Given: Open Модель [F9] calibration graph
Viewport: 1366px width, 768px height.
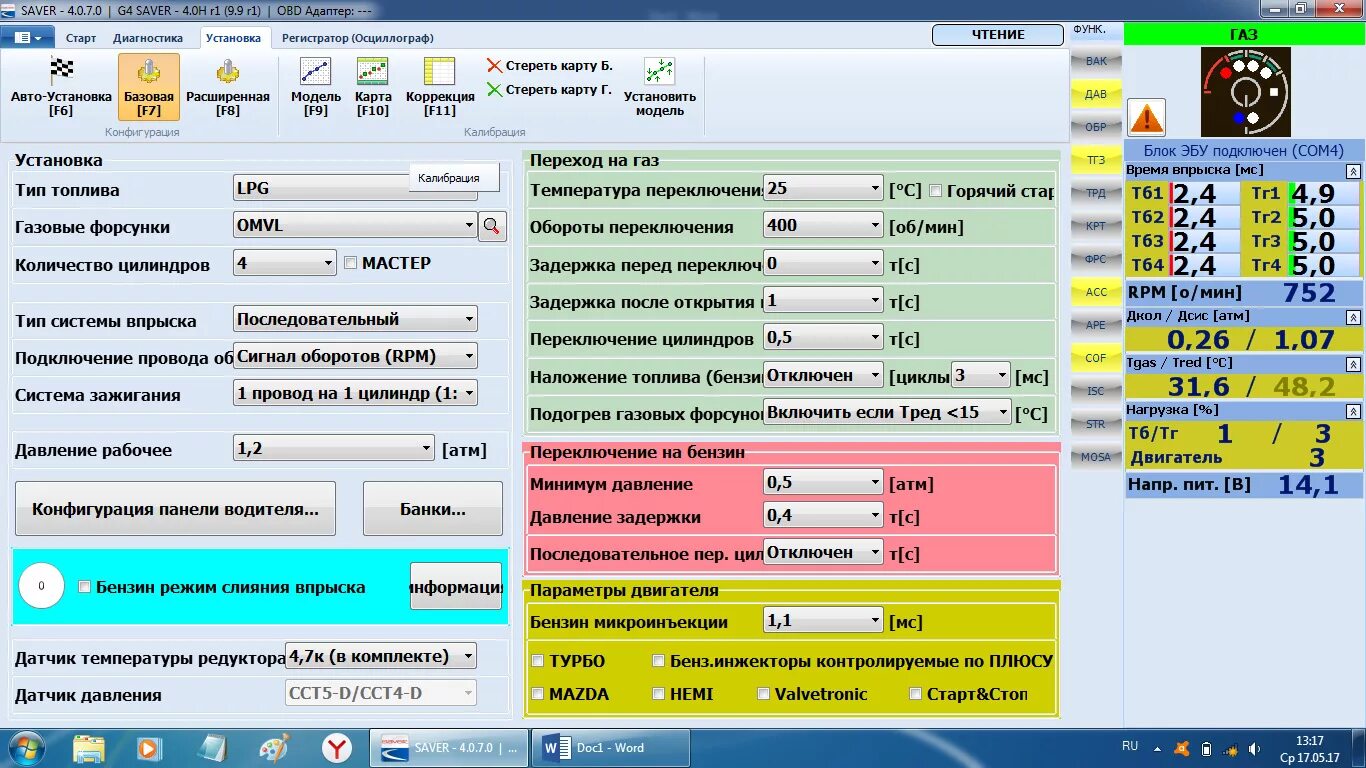Looking at the screenshot, I should click(x=316, y=86).
